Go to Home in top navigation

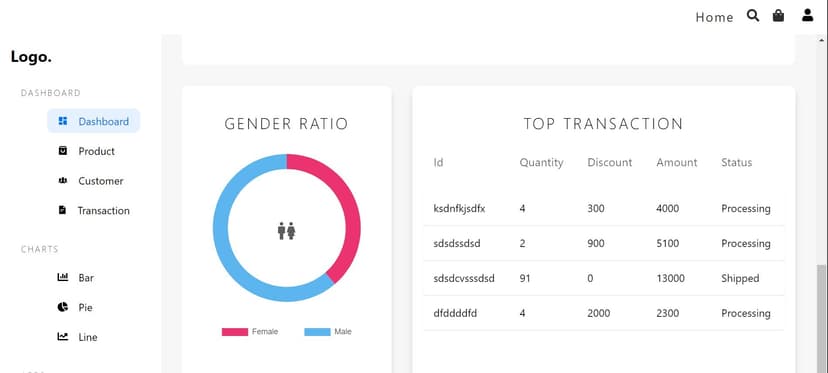(714, 17)
